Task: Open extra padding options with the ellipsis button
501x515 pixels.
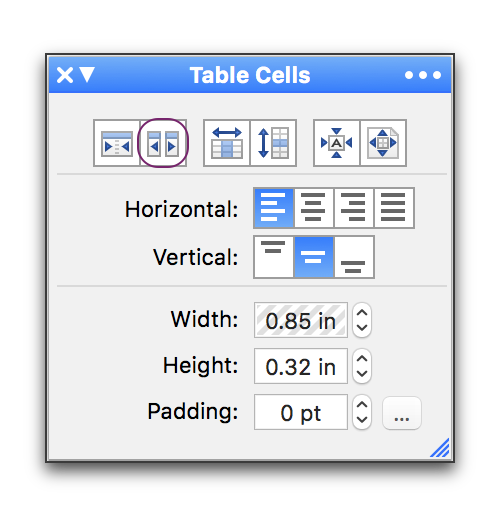Action: (x=402, y=413)
